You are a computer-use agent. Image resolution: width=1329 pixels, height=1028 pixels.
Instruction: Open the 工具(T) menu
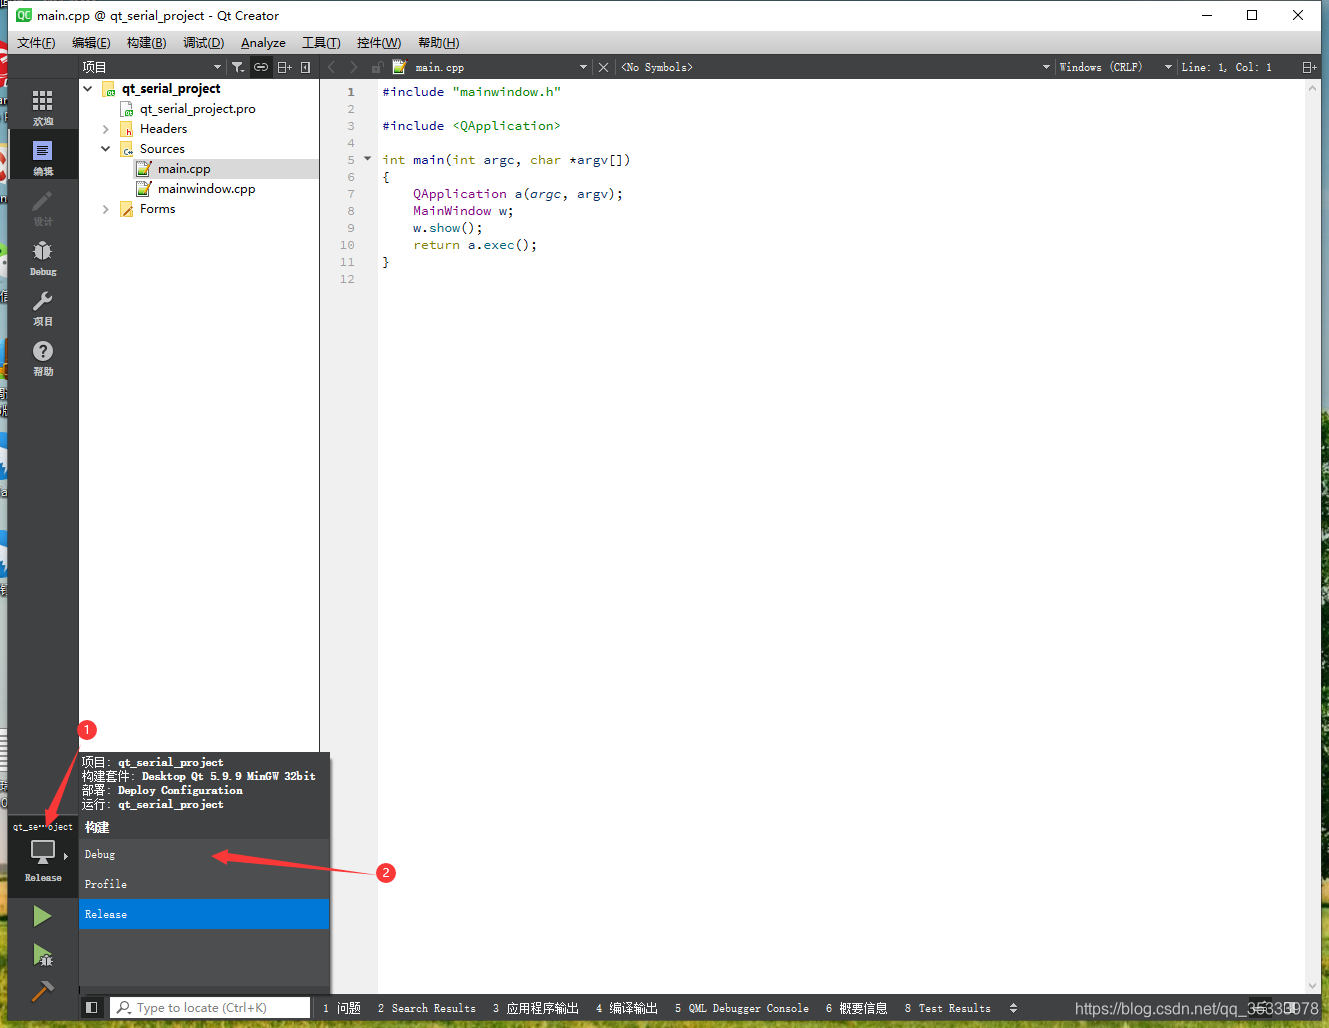(x=321, y=42)
